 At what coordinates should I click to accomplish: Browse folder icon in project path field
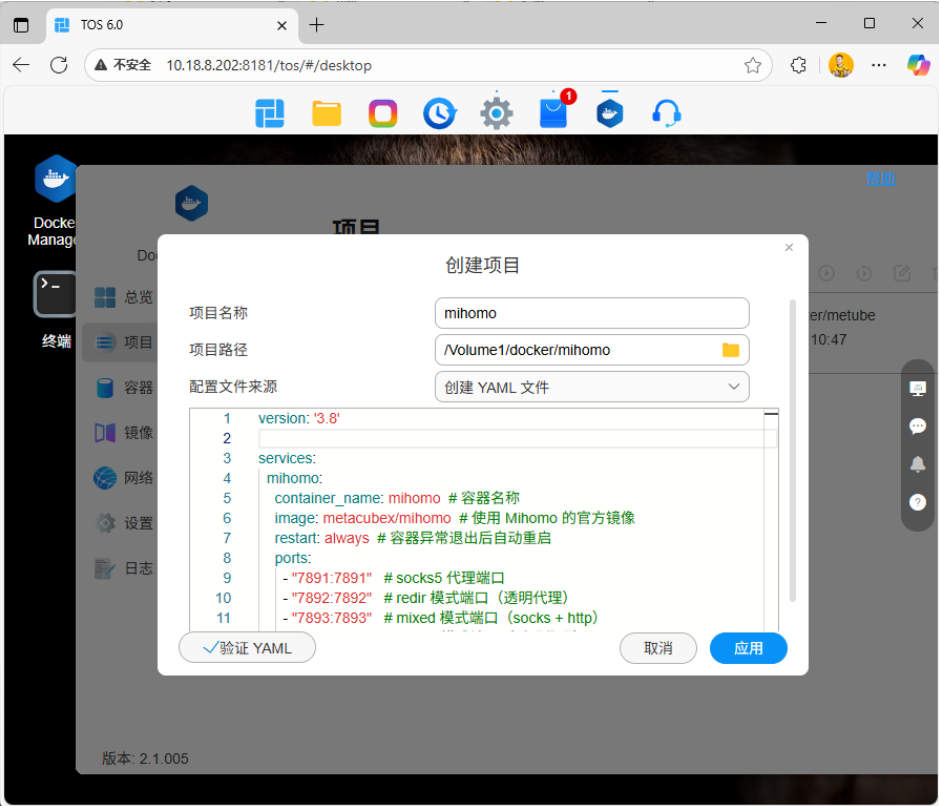coord(731,350)
